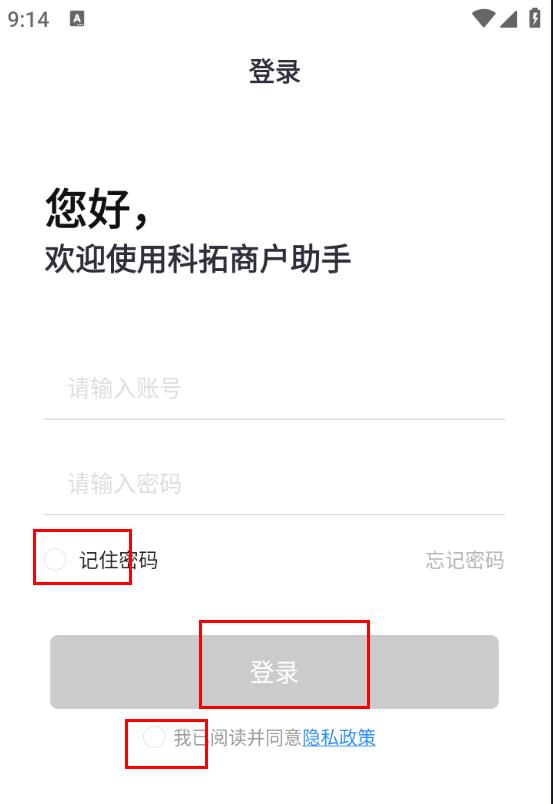Viewport: 553px width, 804px height.
Task: Open the 隐私政策 privacy policy link
Action: point(339,738)
